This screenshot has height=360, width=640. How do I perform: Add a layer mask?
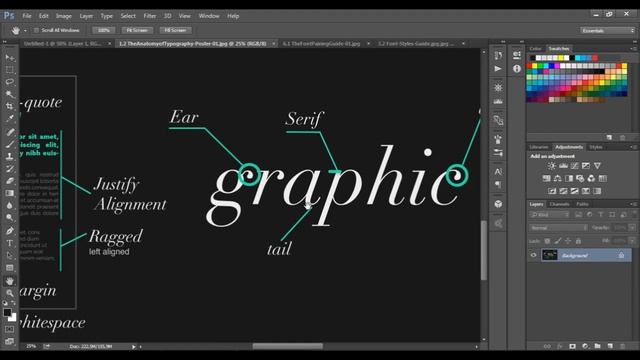pyautogui.click(x=572, y=346)
